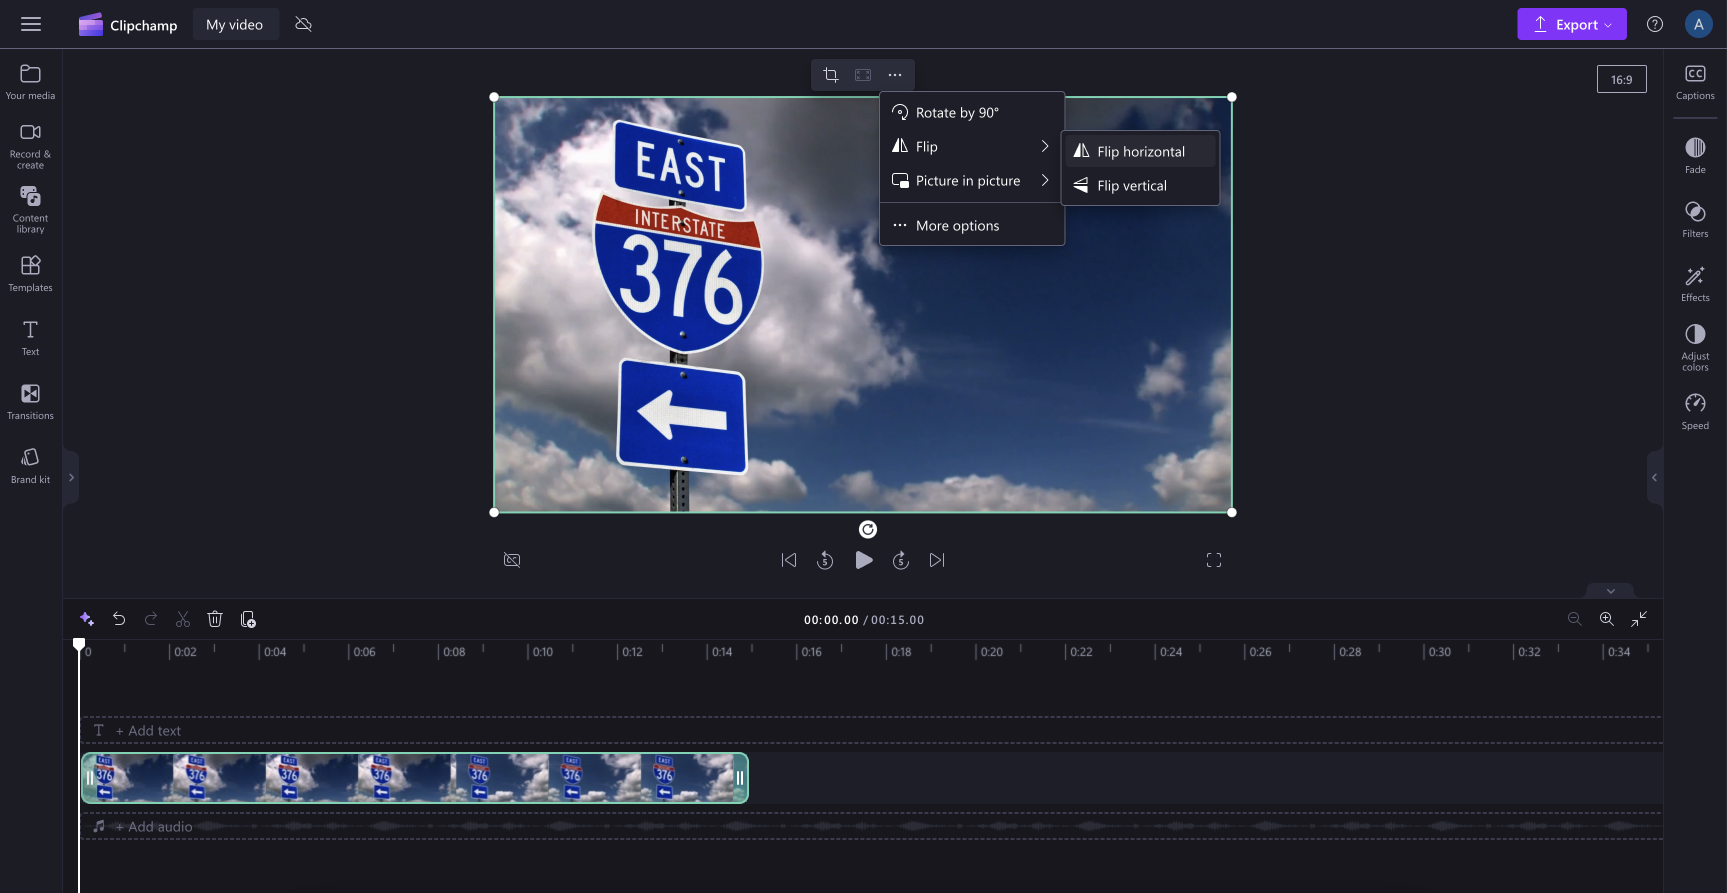The width and height of the screenshot is (1727, 893).
Task: Redo the last action
Action: point(151,619)
